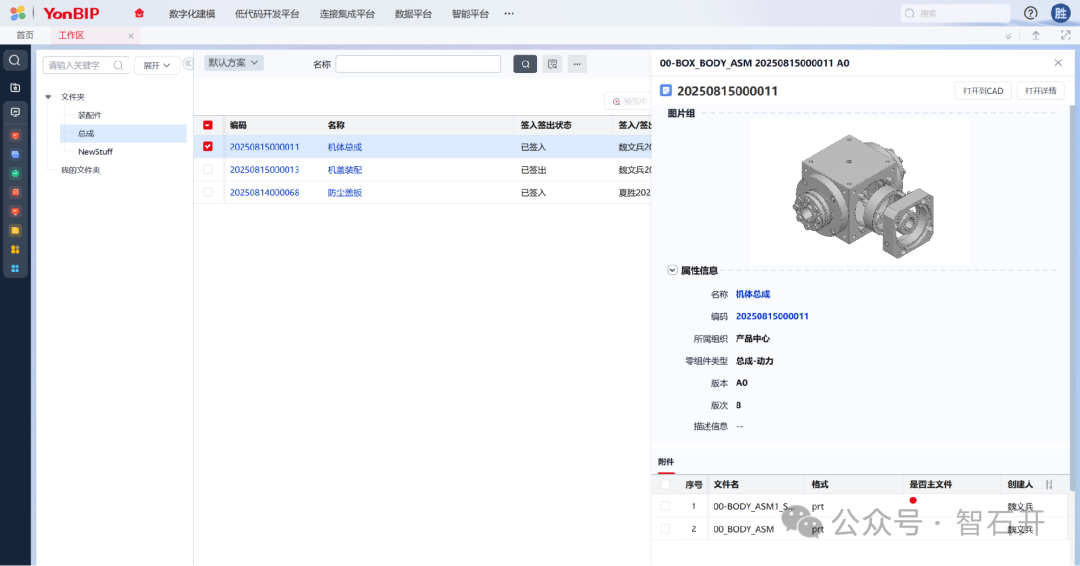Open the advanced query icon next to search

point(552,64)
